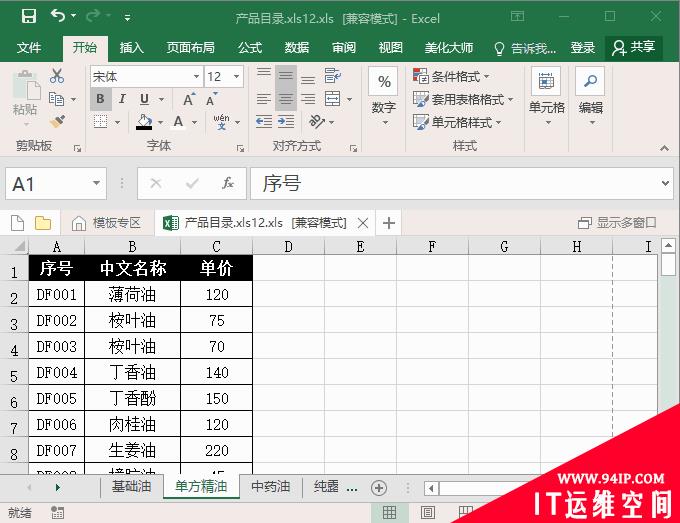Toggle Underline formatting
This screenshot has height=523, width=680.
(x=144, y=99)
